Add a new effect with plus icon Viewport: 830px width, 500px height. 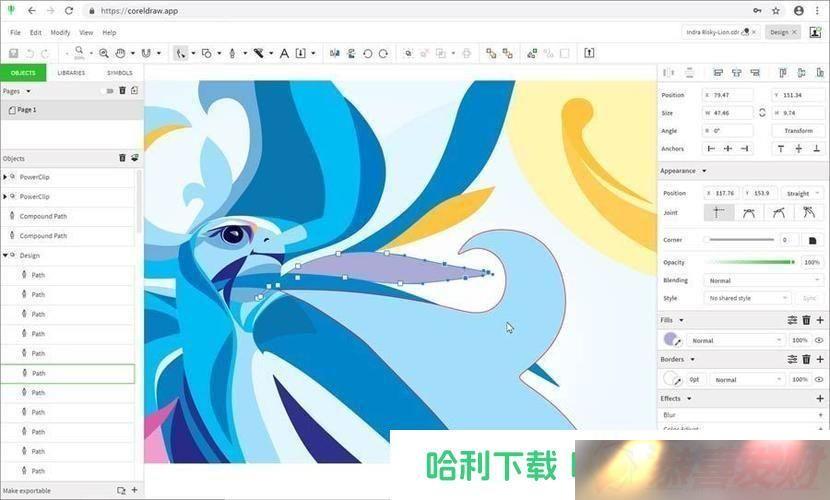point(820,398)
